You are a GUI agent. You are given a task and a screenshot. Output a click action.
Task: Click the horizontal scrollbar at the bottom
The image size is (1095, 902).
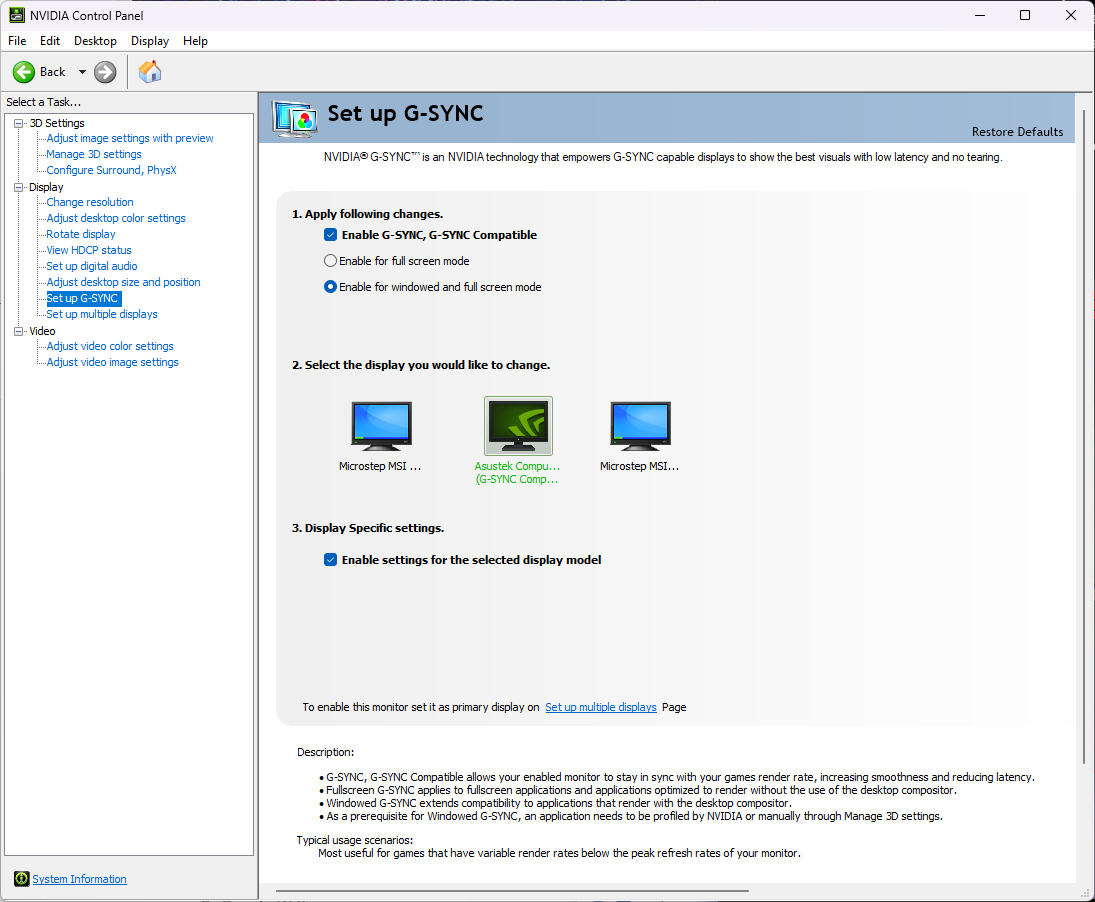point(512,891)
